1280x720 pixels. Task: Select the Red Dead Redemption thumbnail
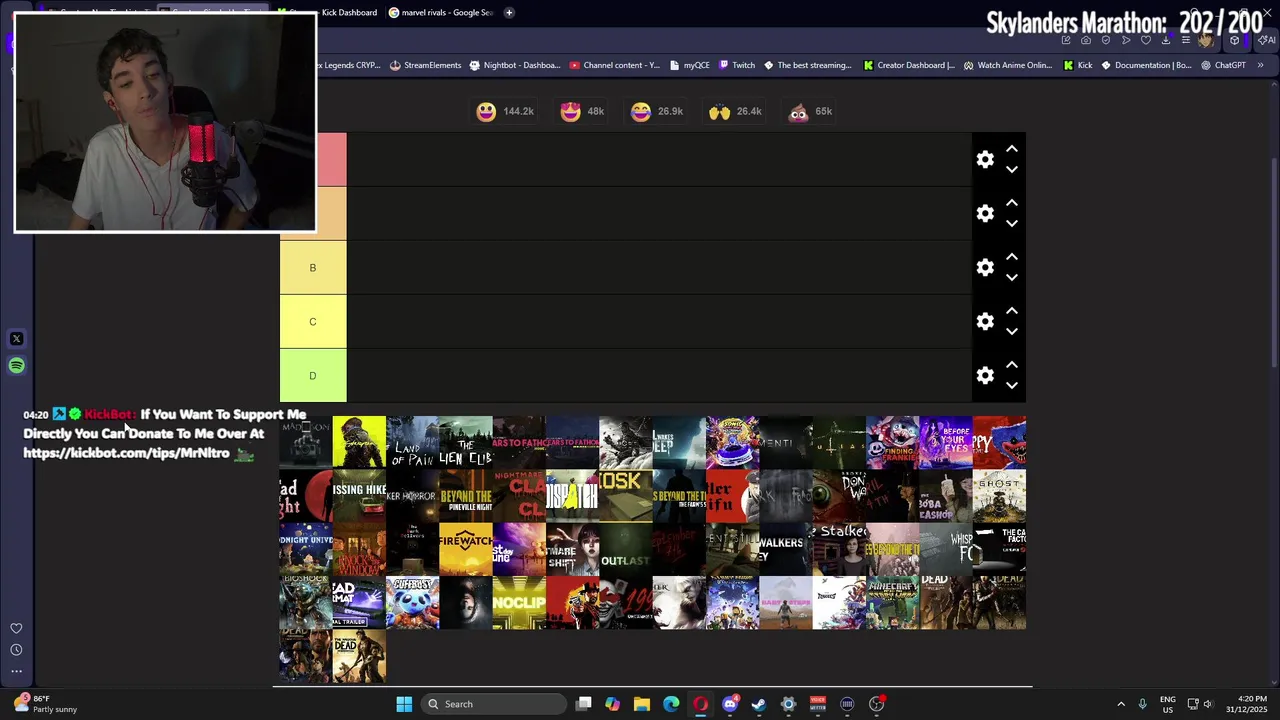click(573, 603)
